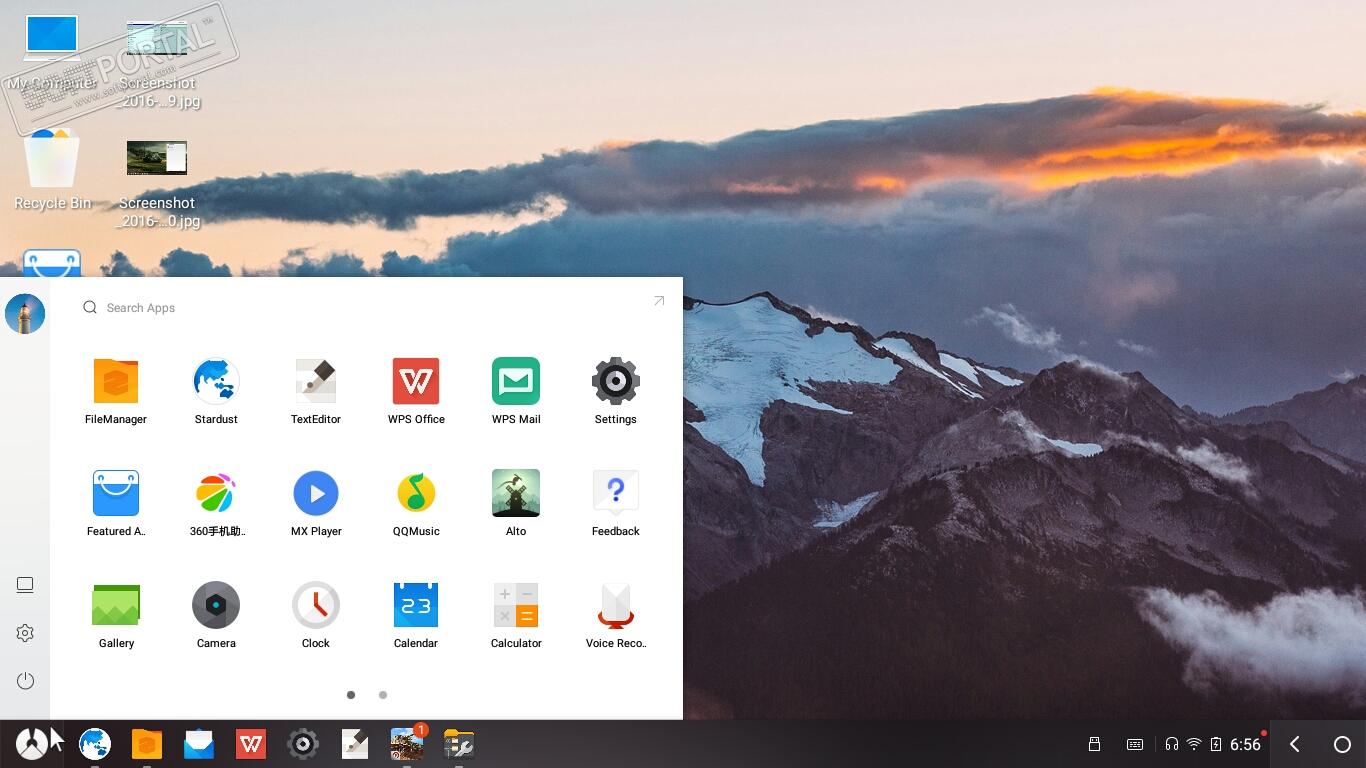This screenshot has height=768, width=1366.
Task: Expand the launcher to full screen
Action: click(x=659, y=300)
